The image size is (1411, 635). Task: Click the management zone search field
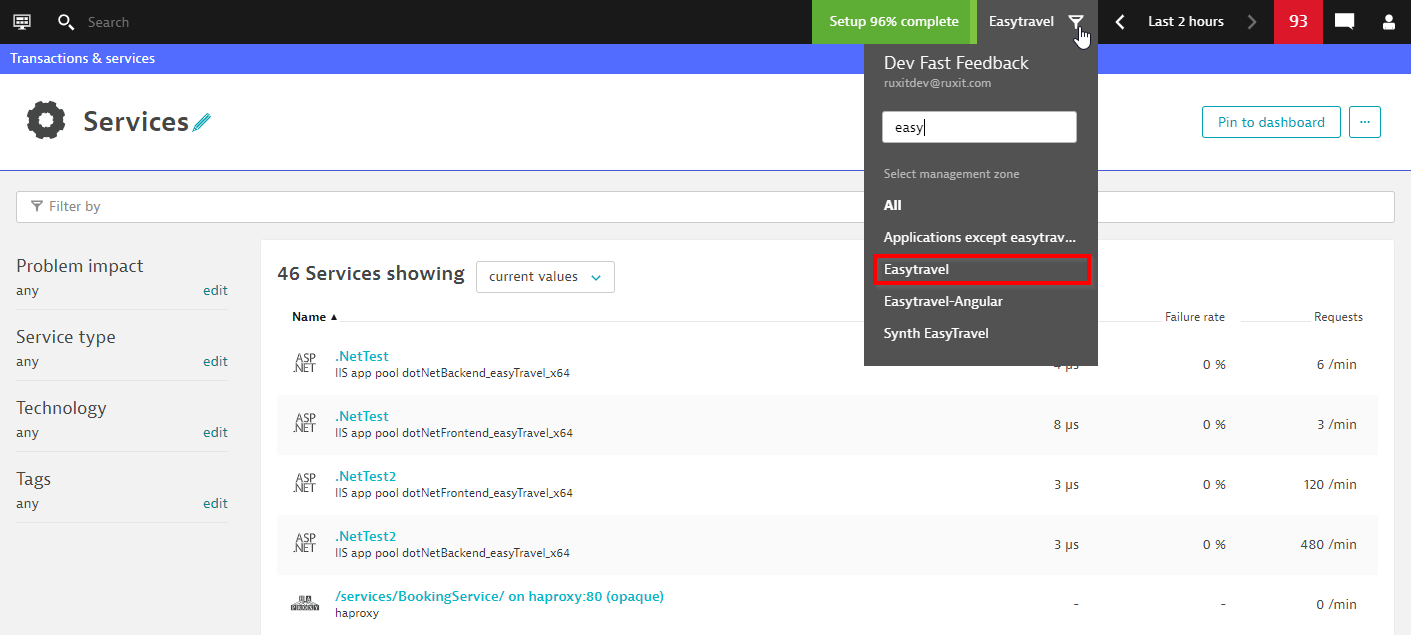pyautogui.click(x=979, y=127)
